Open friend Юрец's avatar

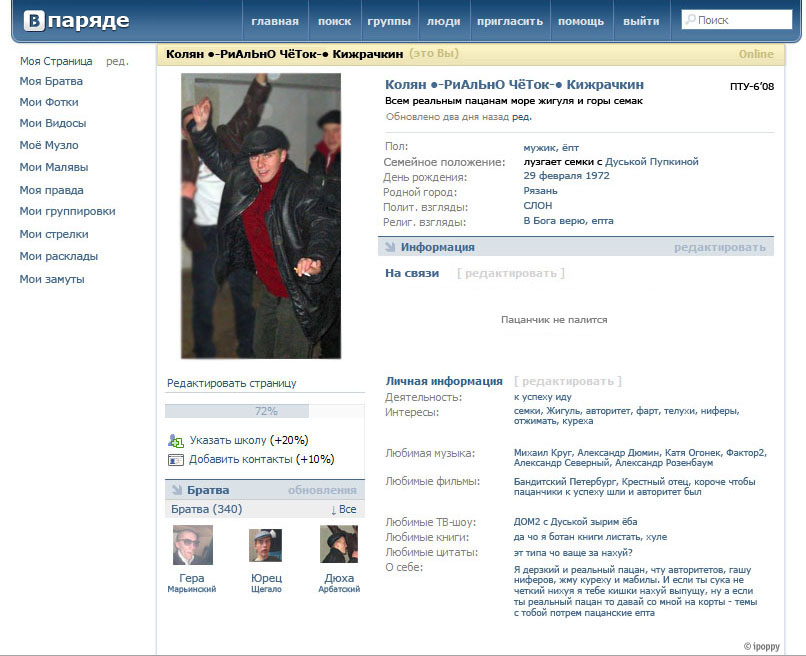[x=266, y=545]
